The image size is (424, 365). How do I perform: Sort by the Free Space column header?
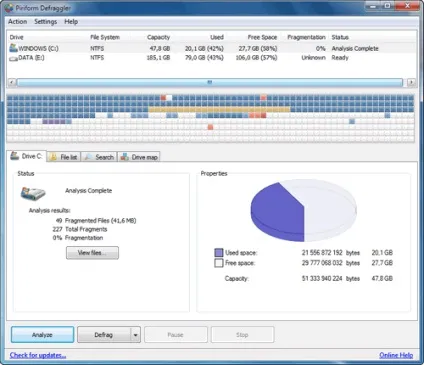[262, 37]
